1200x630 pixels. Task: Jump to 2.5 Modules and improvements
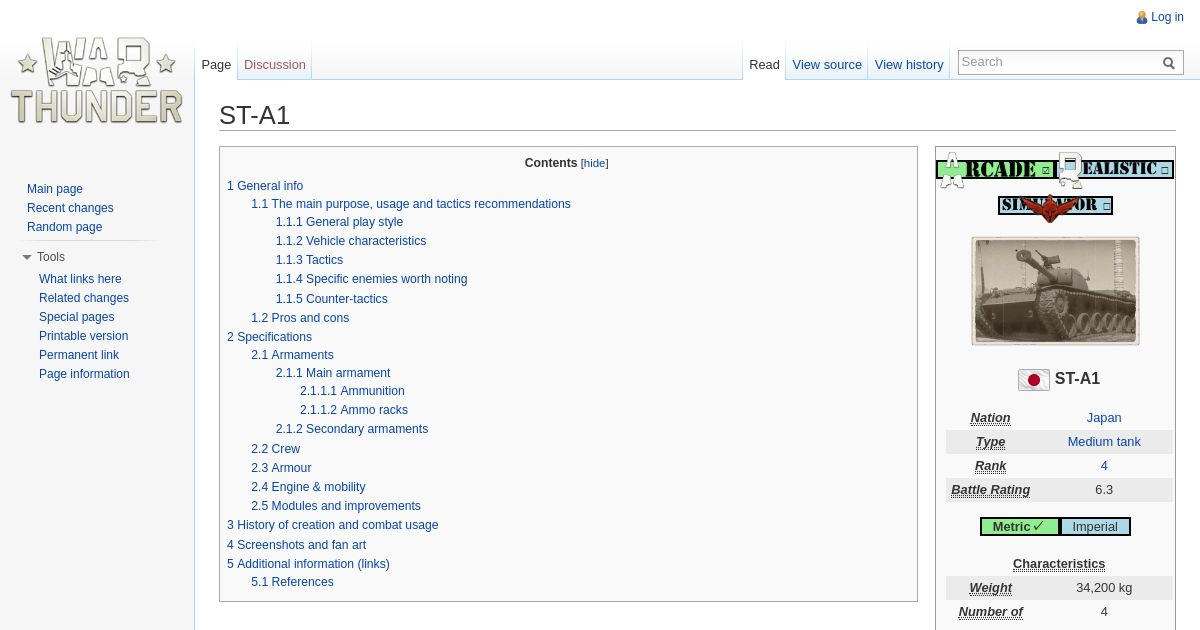336,506
